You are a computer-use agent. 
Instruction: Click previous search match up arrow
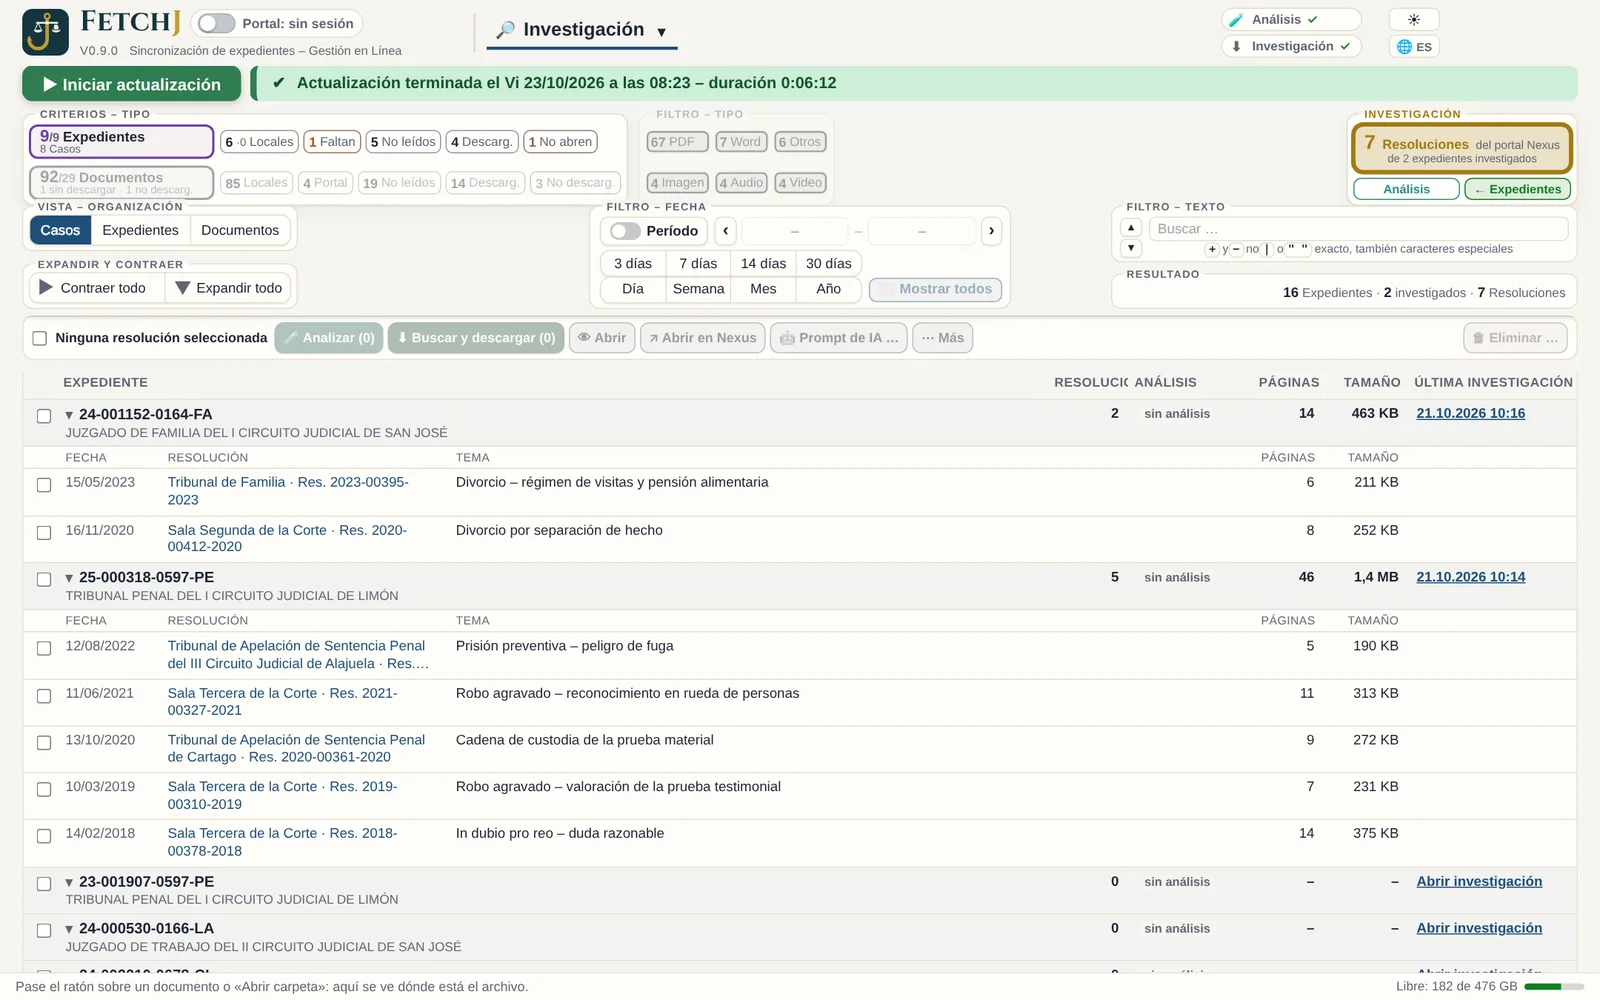click(x=1131, y=228)
